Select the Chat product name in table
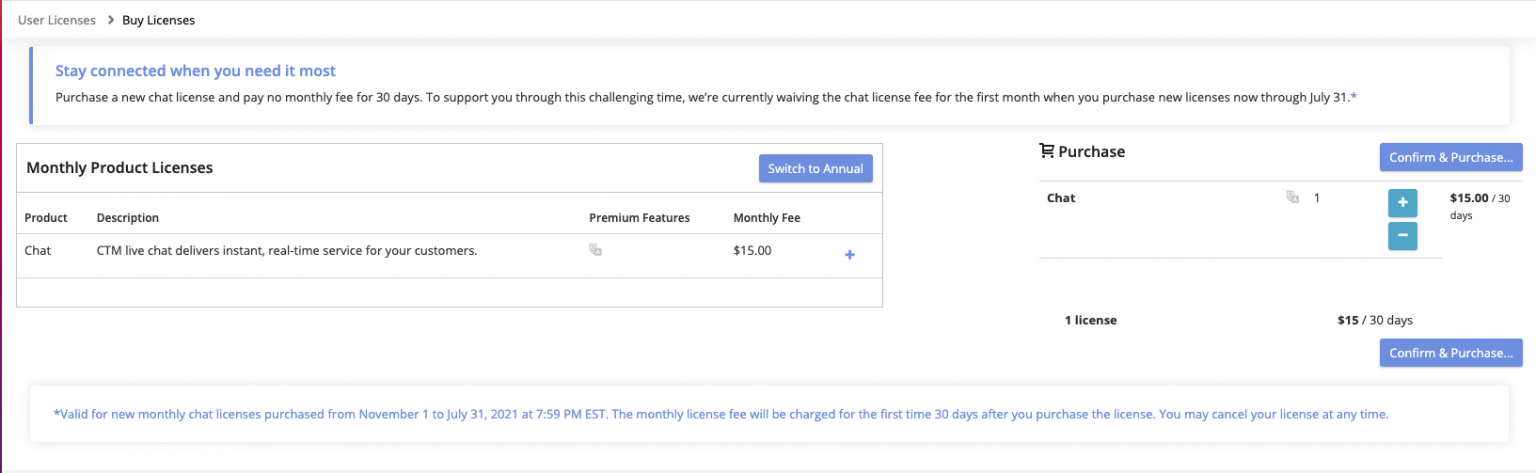The width and height of the screenshot is (1536, 473). pos(38,251)
